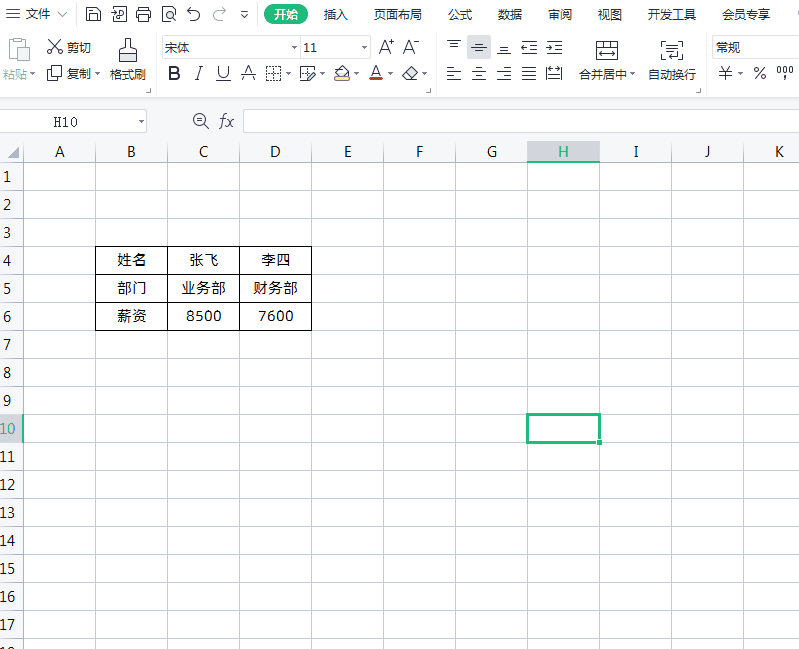Open the 审阅 tab
Screen dimensions: 799x649
[x=560, y=14]
